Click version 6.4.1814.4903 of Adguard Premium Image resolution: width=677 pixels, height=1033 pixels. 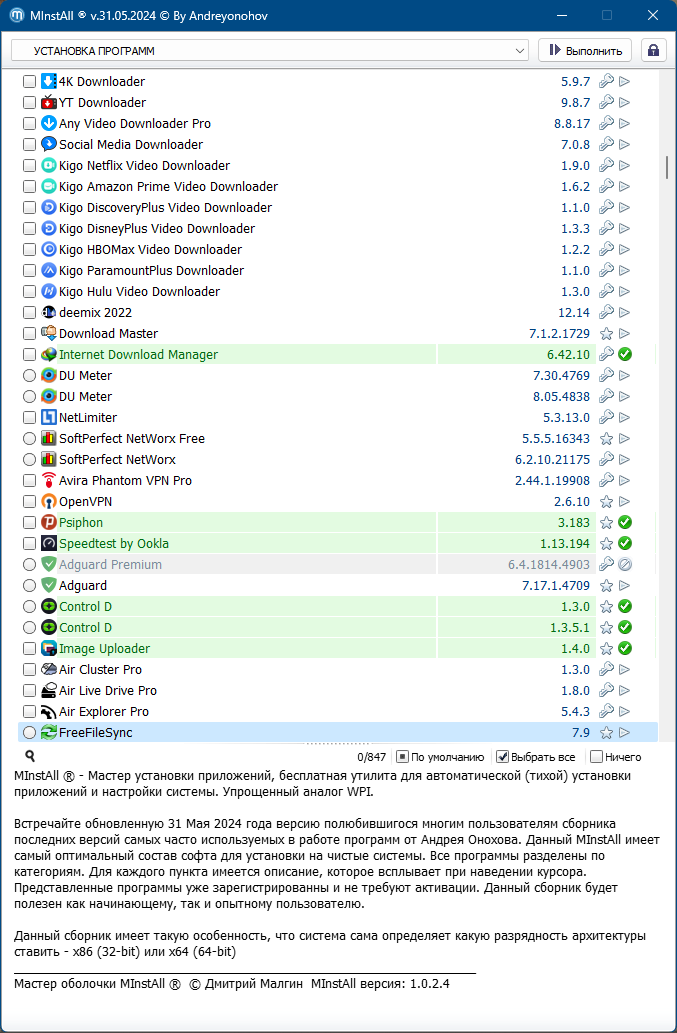549,565
